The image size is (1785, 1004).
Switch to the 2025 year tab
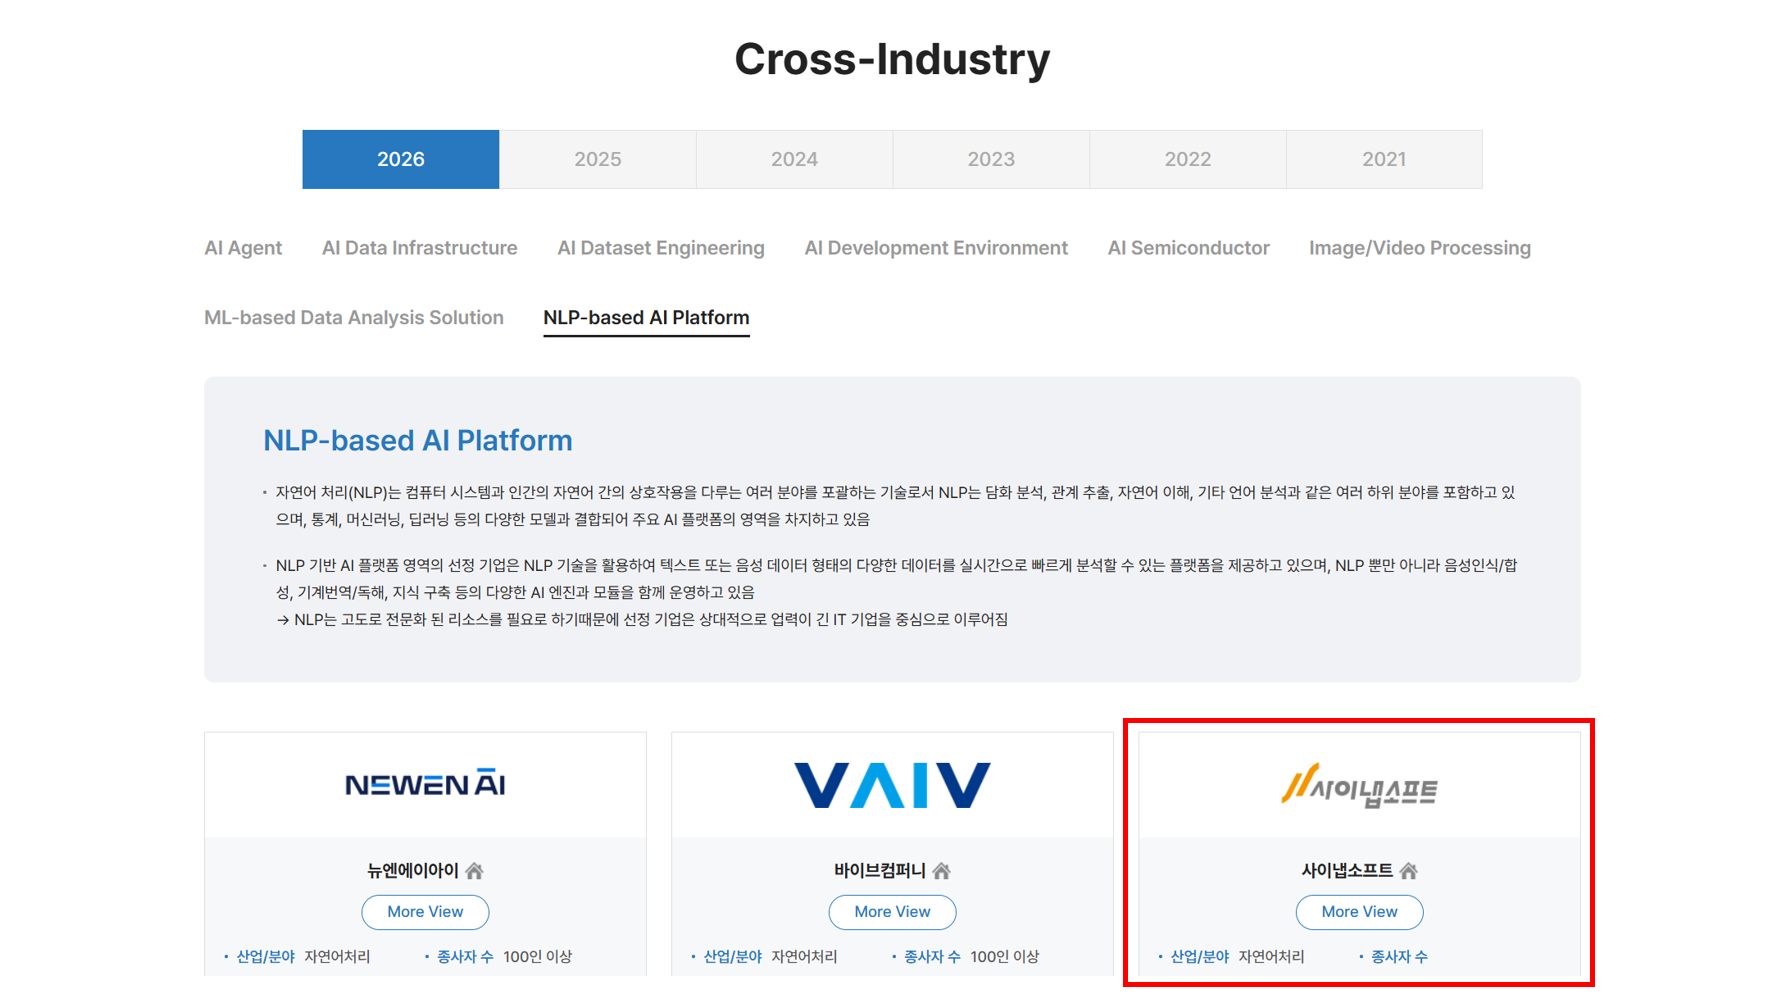point(597,159)
